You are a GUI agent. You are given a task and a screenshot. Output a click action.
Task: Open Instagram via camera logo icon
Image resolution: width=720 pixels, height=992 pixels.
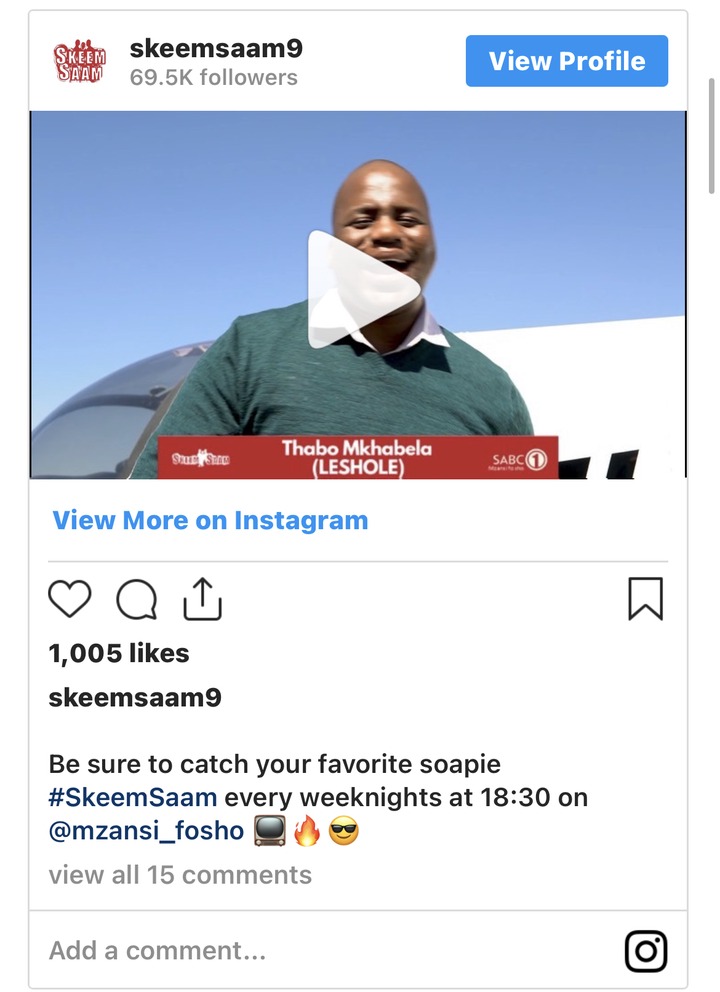tap(646, 951)
